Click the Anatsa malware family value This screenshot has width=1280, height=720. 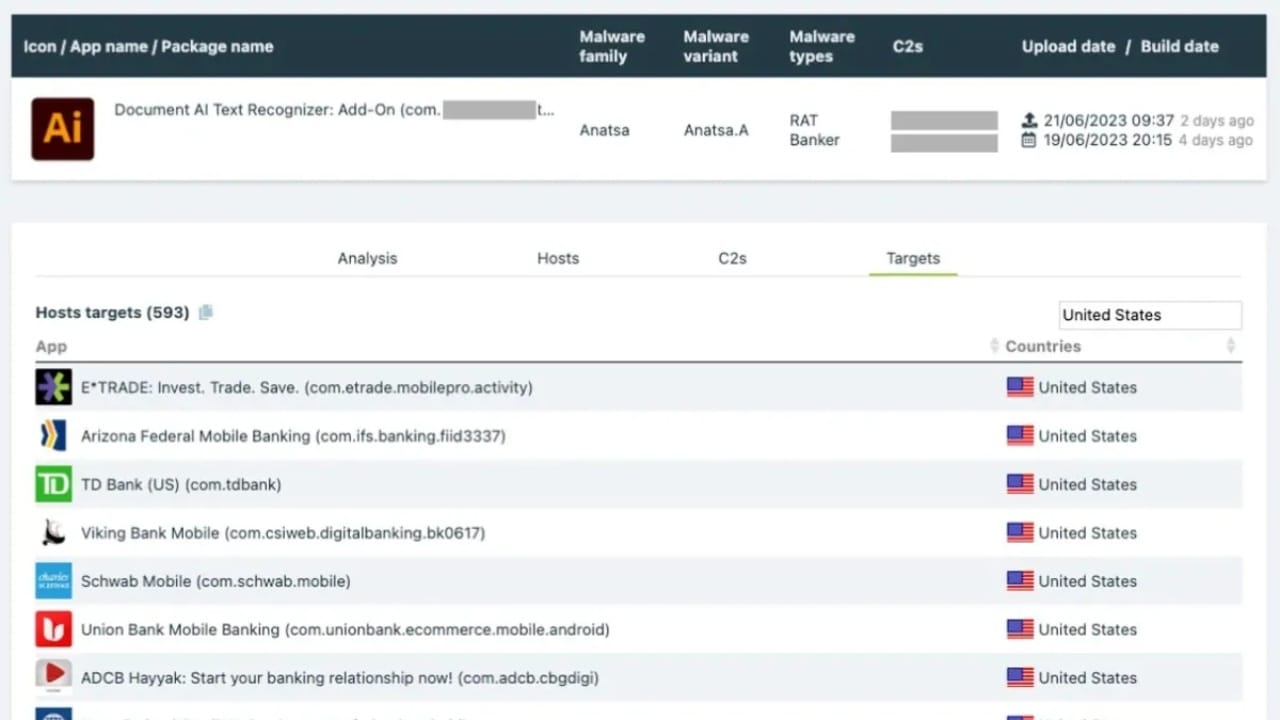[x=604, y=130]
